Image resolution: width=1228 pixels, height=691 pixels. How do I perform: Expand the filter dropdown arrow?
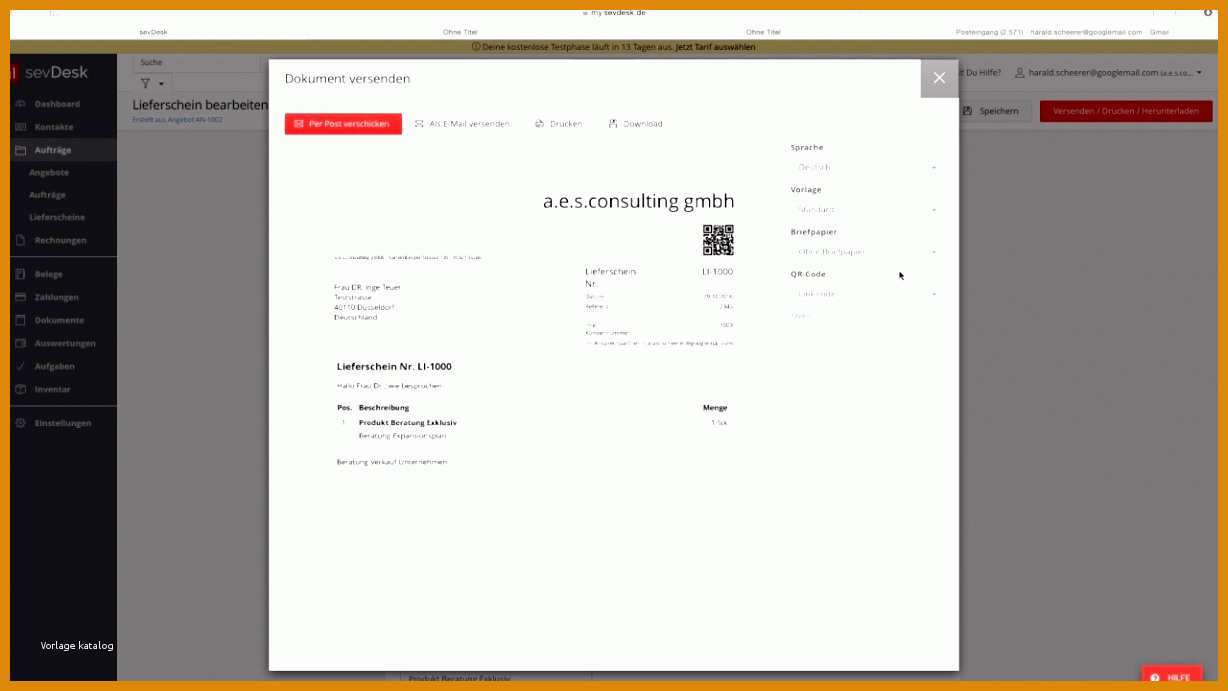[x=162, y=84]
